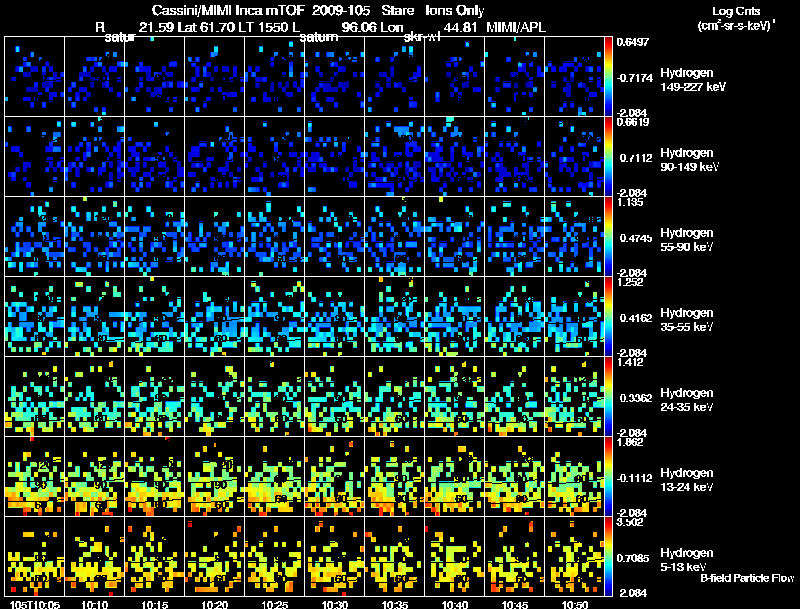Click the Hydrogen 5-13 keV label
The width and height of the screenshot is (800, 609).
tap(687, 560)
